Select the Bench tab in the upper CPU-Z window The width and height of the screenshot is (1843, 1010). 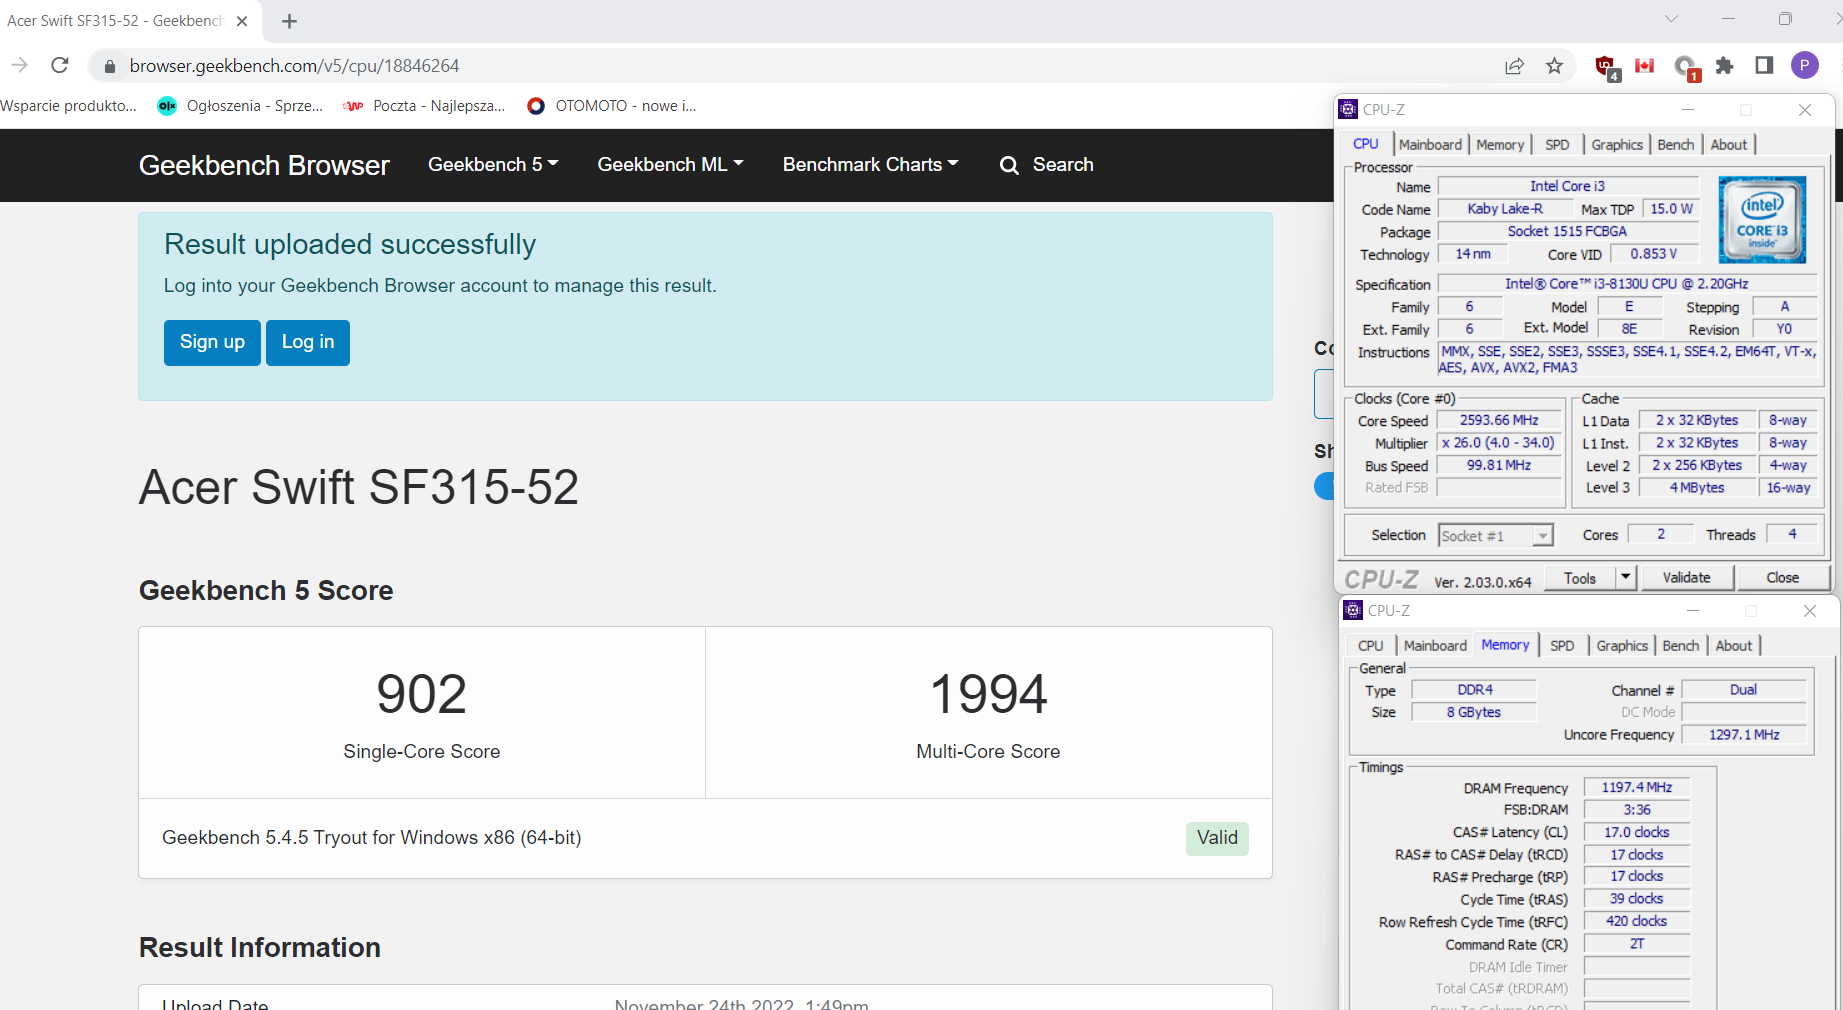click(1676, 145)
